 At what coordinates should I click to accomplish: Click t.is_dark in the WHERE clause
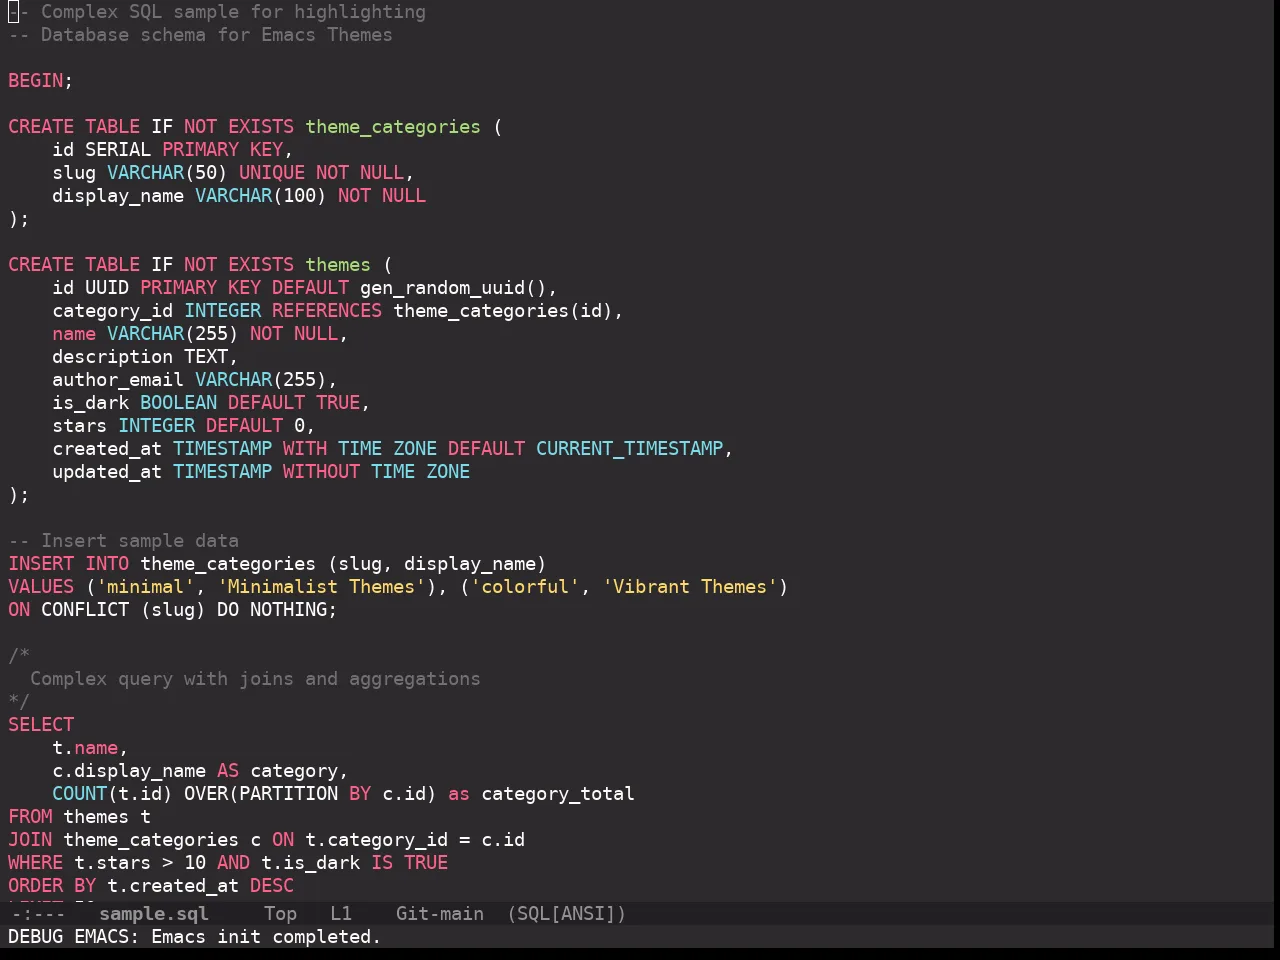pyautogui.click(x=310, y=863)
